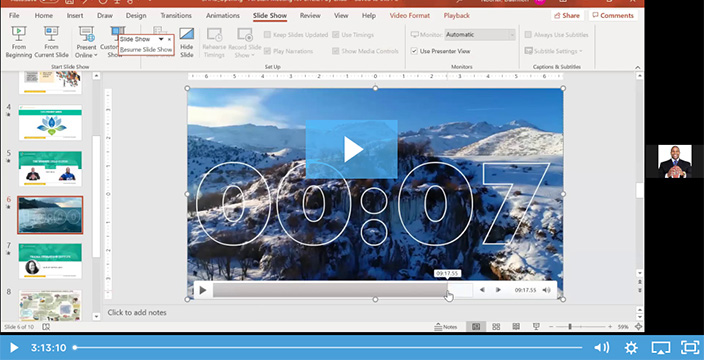Viewport: 704px width, 360px height.
Task: Open the Design tab
Action: point(136,15)
